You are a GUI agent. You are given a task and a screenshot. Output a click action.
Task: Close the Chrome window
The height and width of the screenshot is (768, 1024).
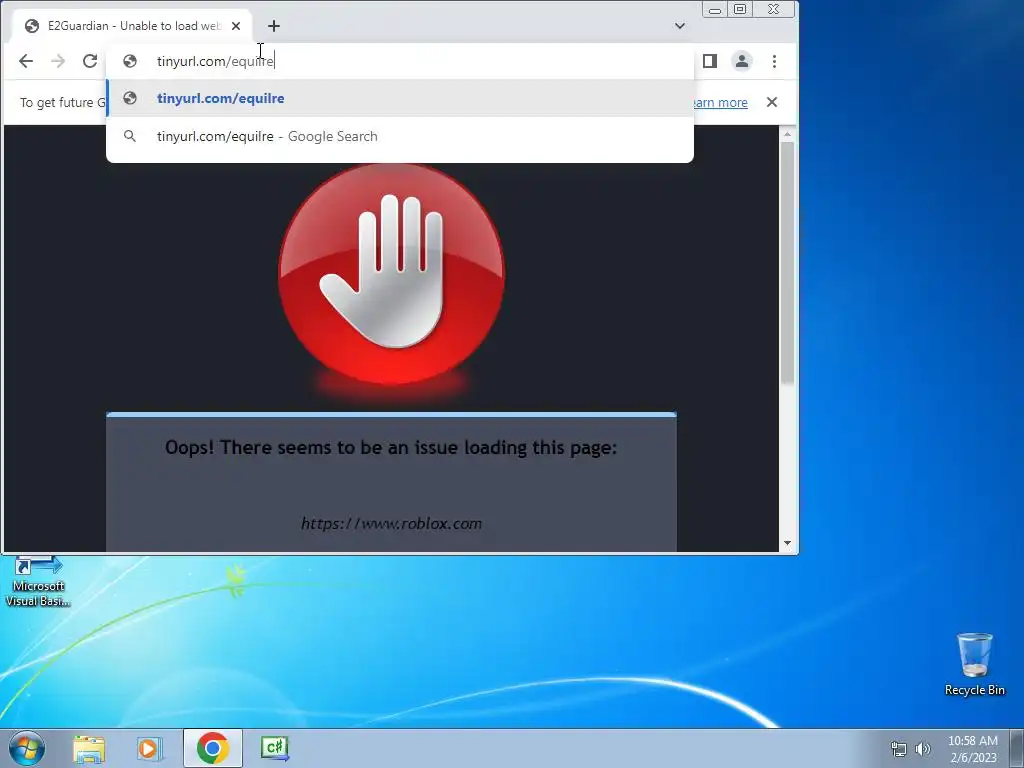point(774,9)
